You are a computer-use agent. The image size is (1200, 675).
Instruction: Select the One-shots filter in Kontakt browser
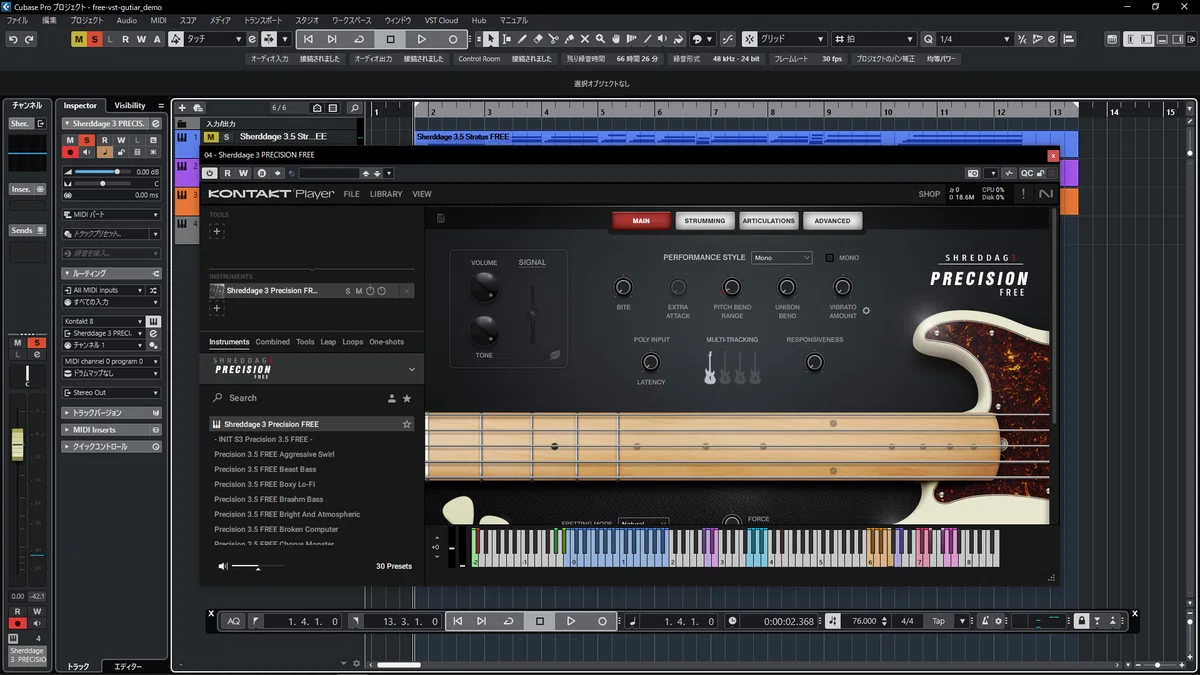click(387, 342)
